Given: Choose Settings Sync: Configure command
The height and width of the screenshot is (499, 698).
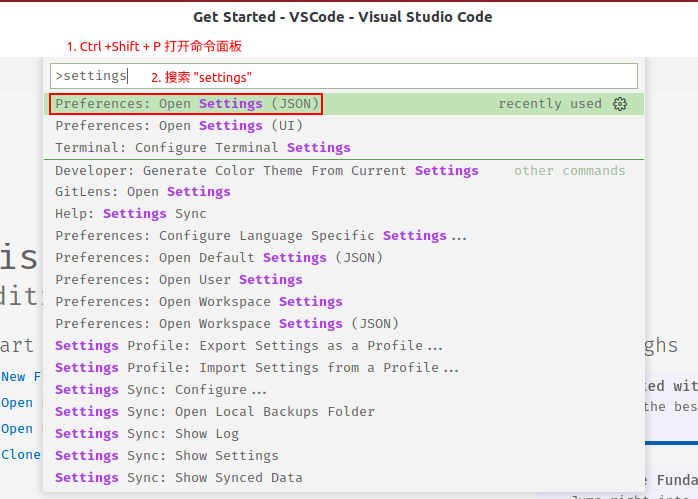Looking at the screenshot, I should [344, 390].
